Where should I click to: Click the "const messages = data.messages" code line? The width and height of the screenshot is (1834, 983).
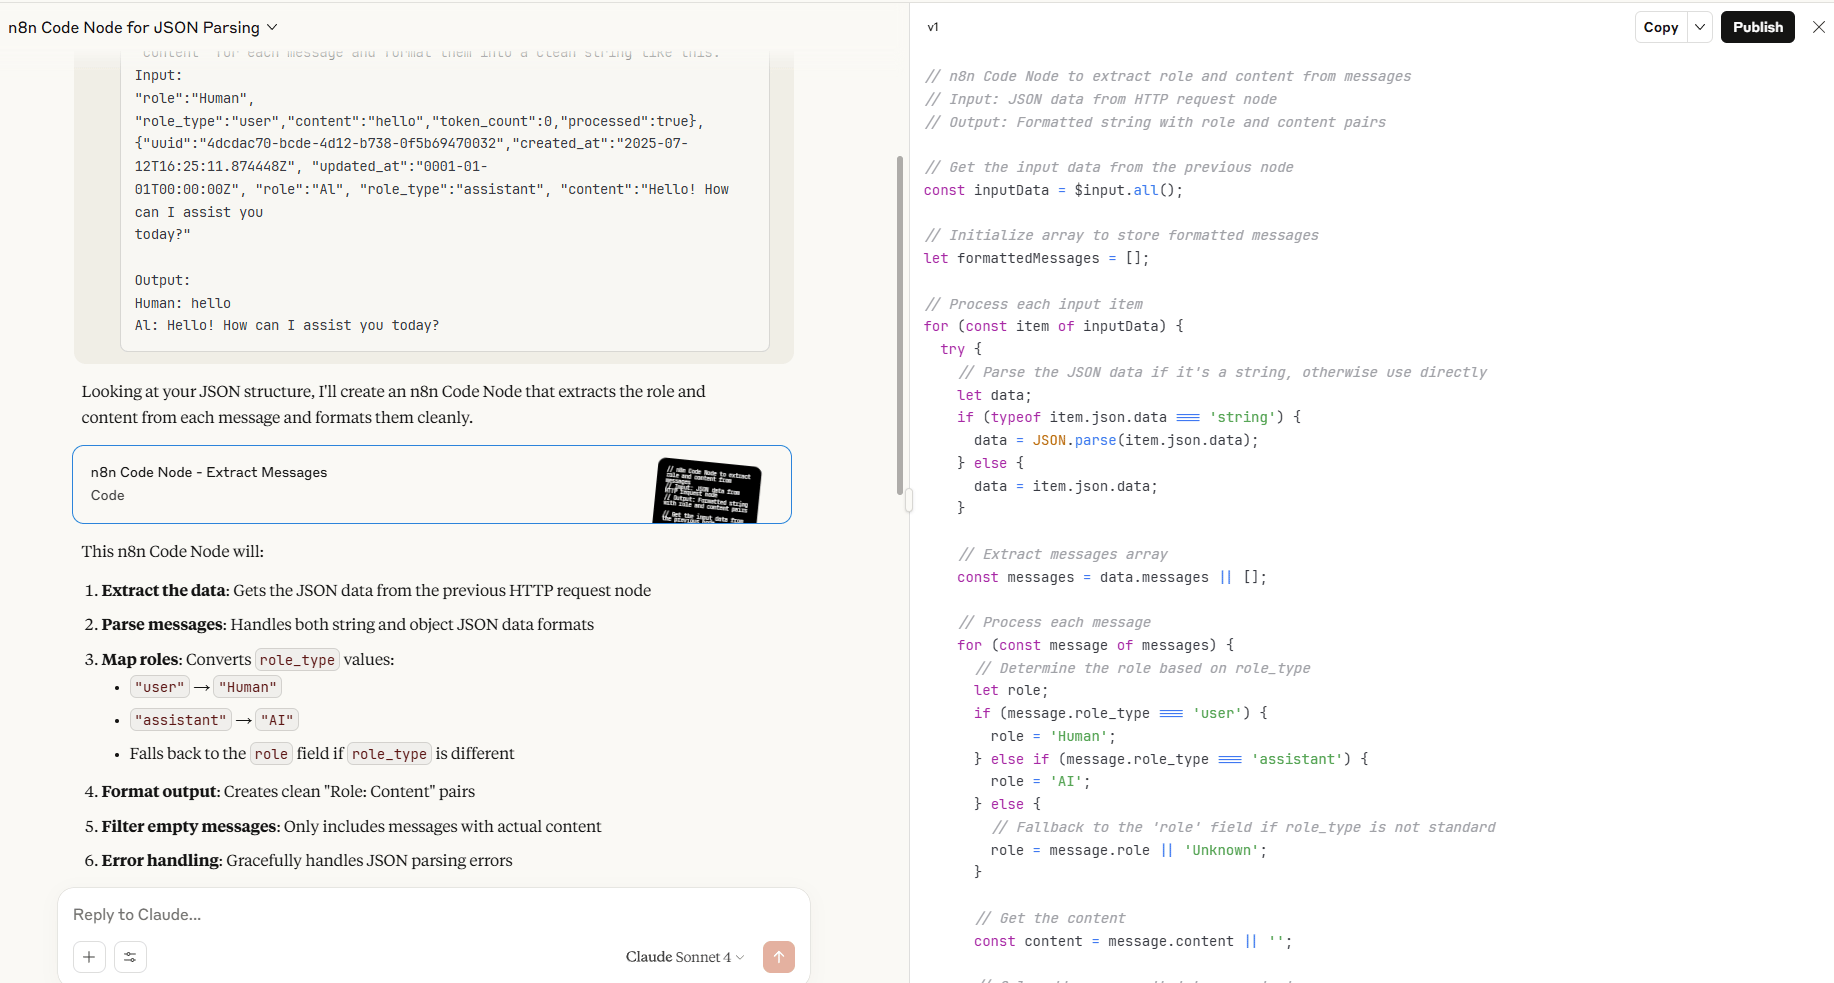(x=1112, y=577)
